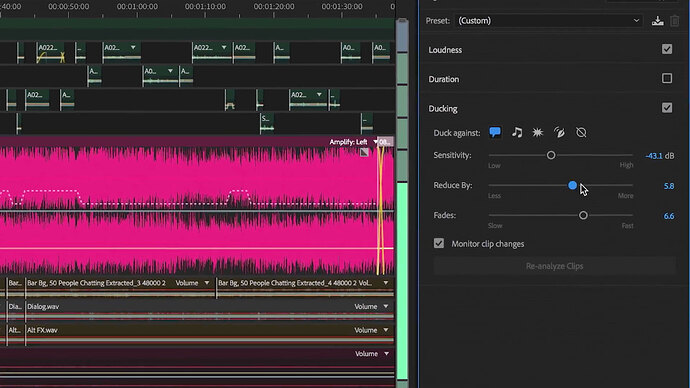Click the 00:00:50:00 mark on time ruler

pos(69,7)
